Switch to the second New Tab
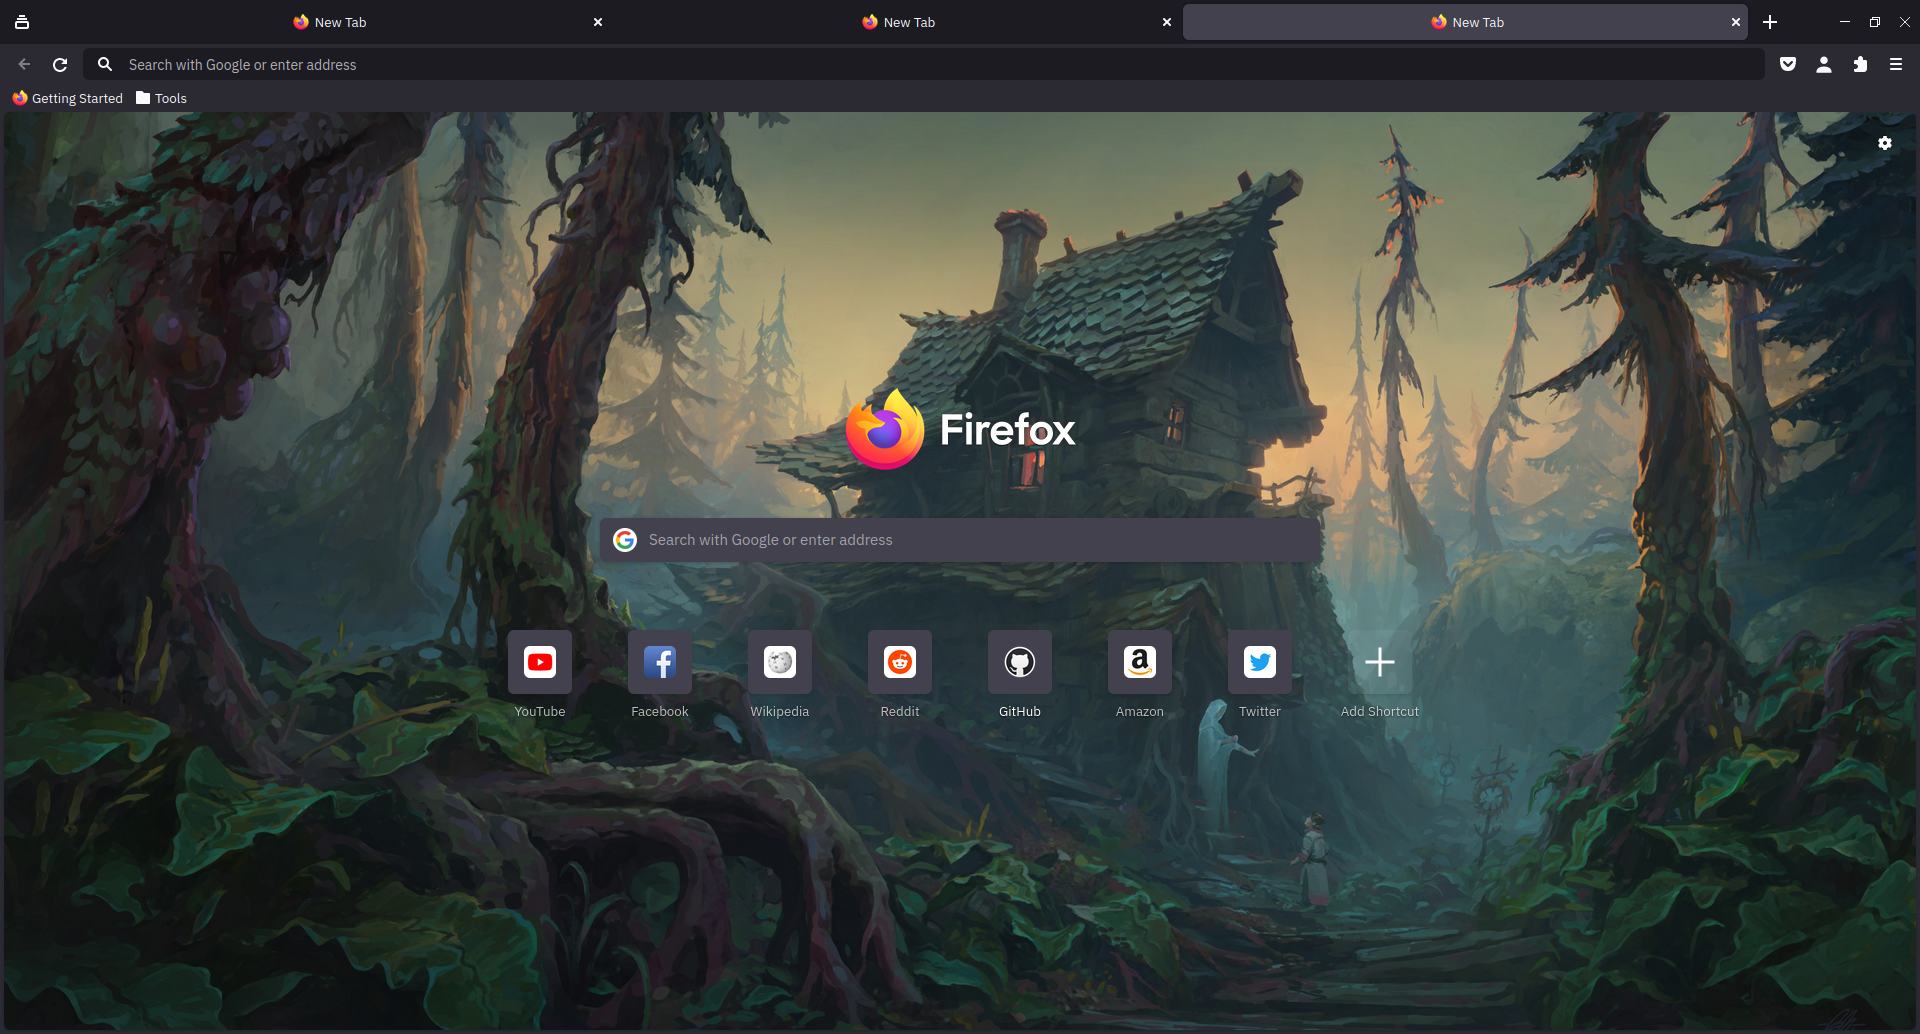The image size is (1920, 1034). [x=898, y=22]
